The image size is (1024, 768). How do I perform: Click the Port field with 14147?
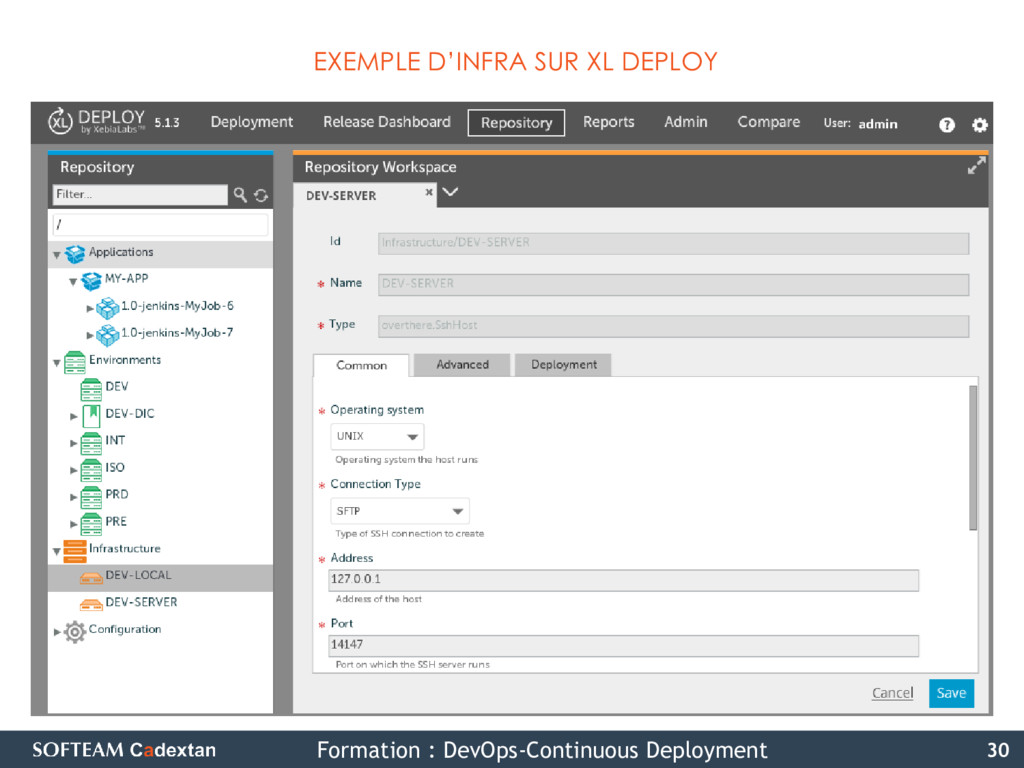click(624, 645)
